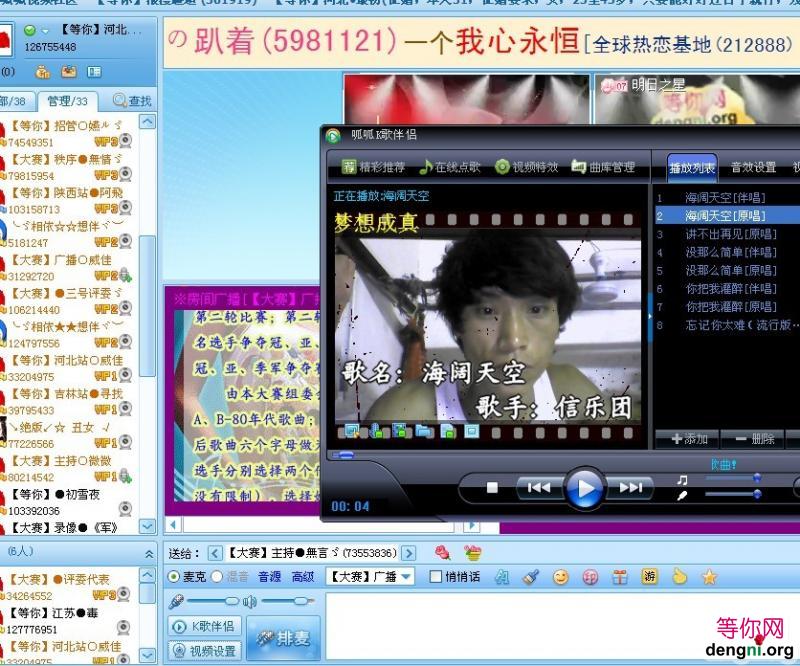Open the 【大赛】广播 dropdown
The image size is (800, 666).
pyautogui.click(x=406, y=577)
